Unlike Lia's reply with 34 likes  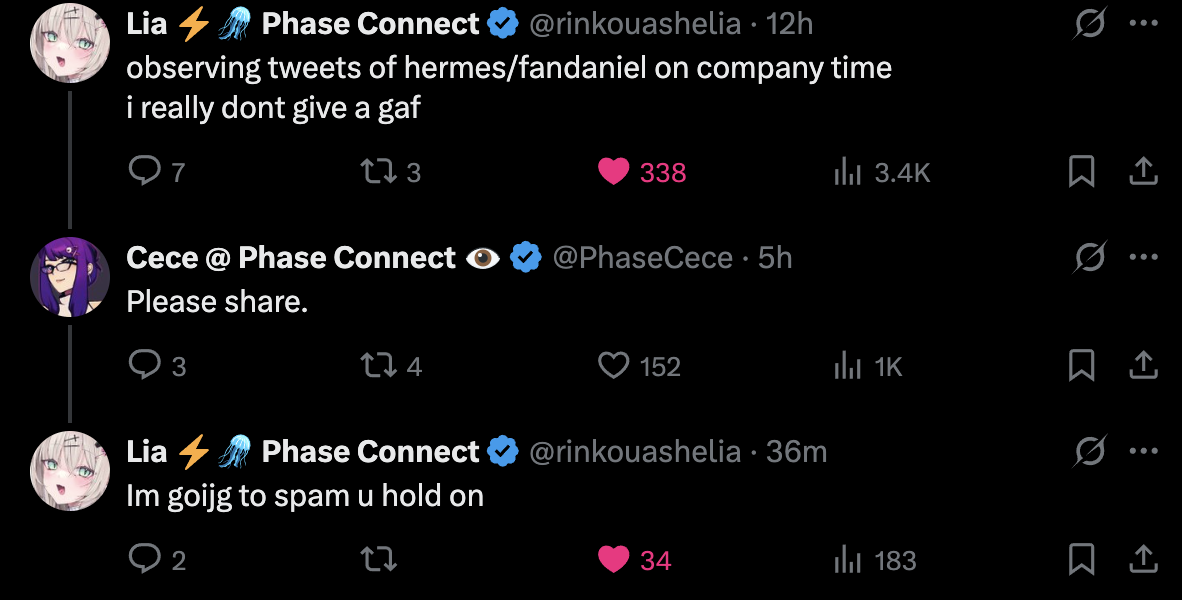coord(613,560)
